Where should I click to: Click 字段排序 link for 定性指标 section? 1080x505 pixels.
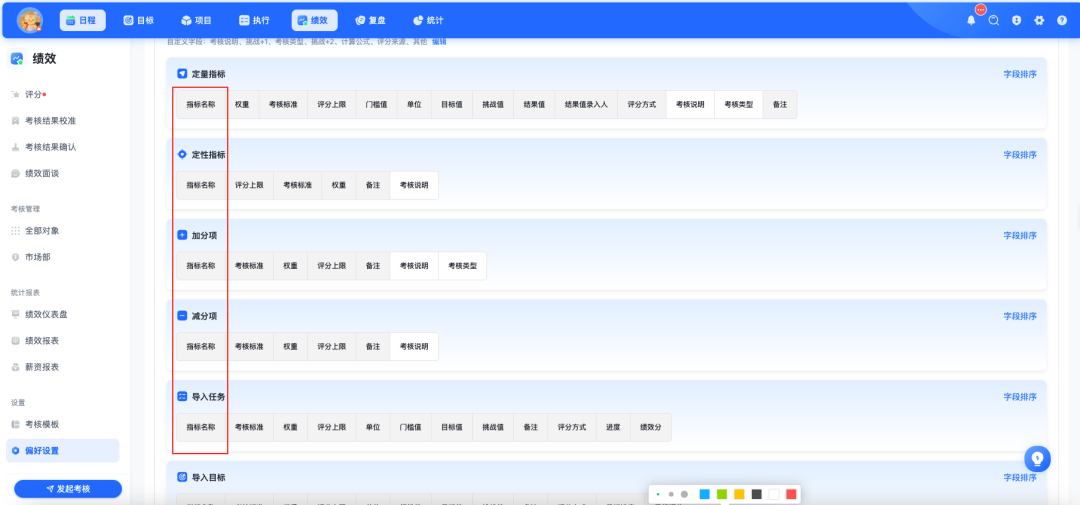(1020, 155)
